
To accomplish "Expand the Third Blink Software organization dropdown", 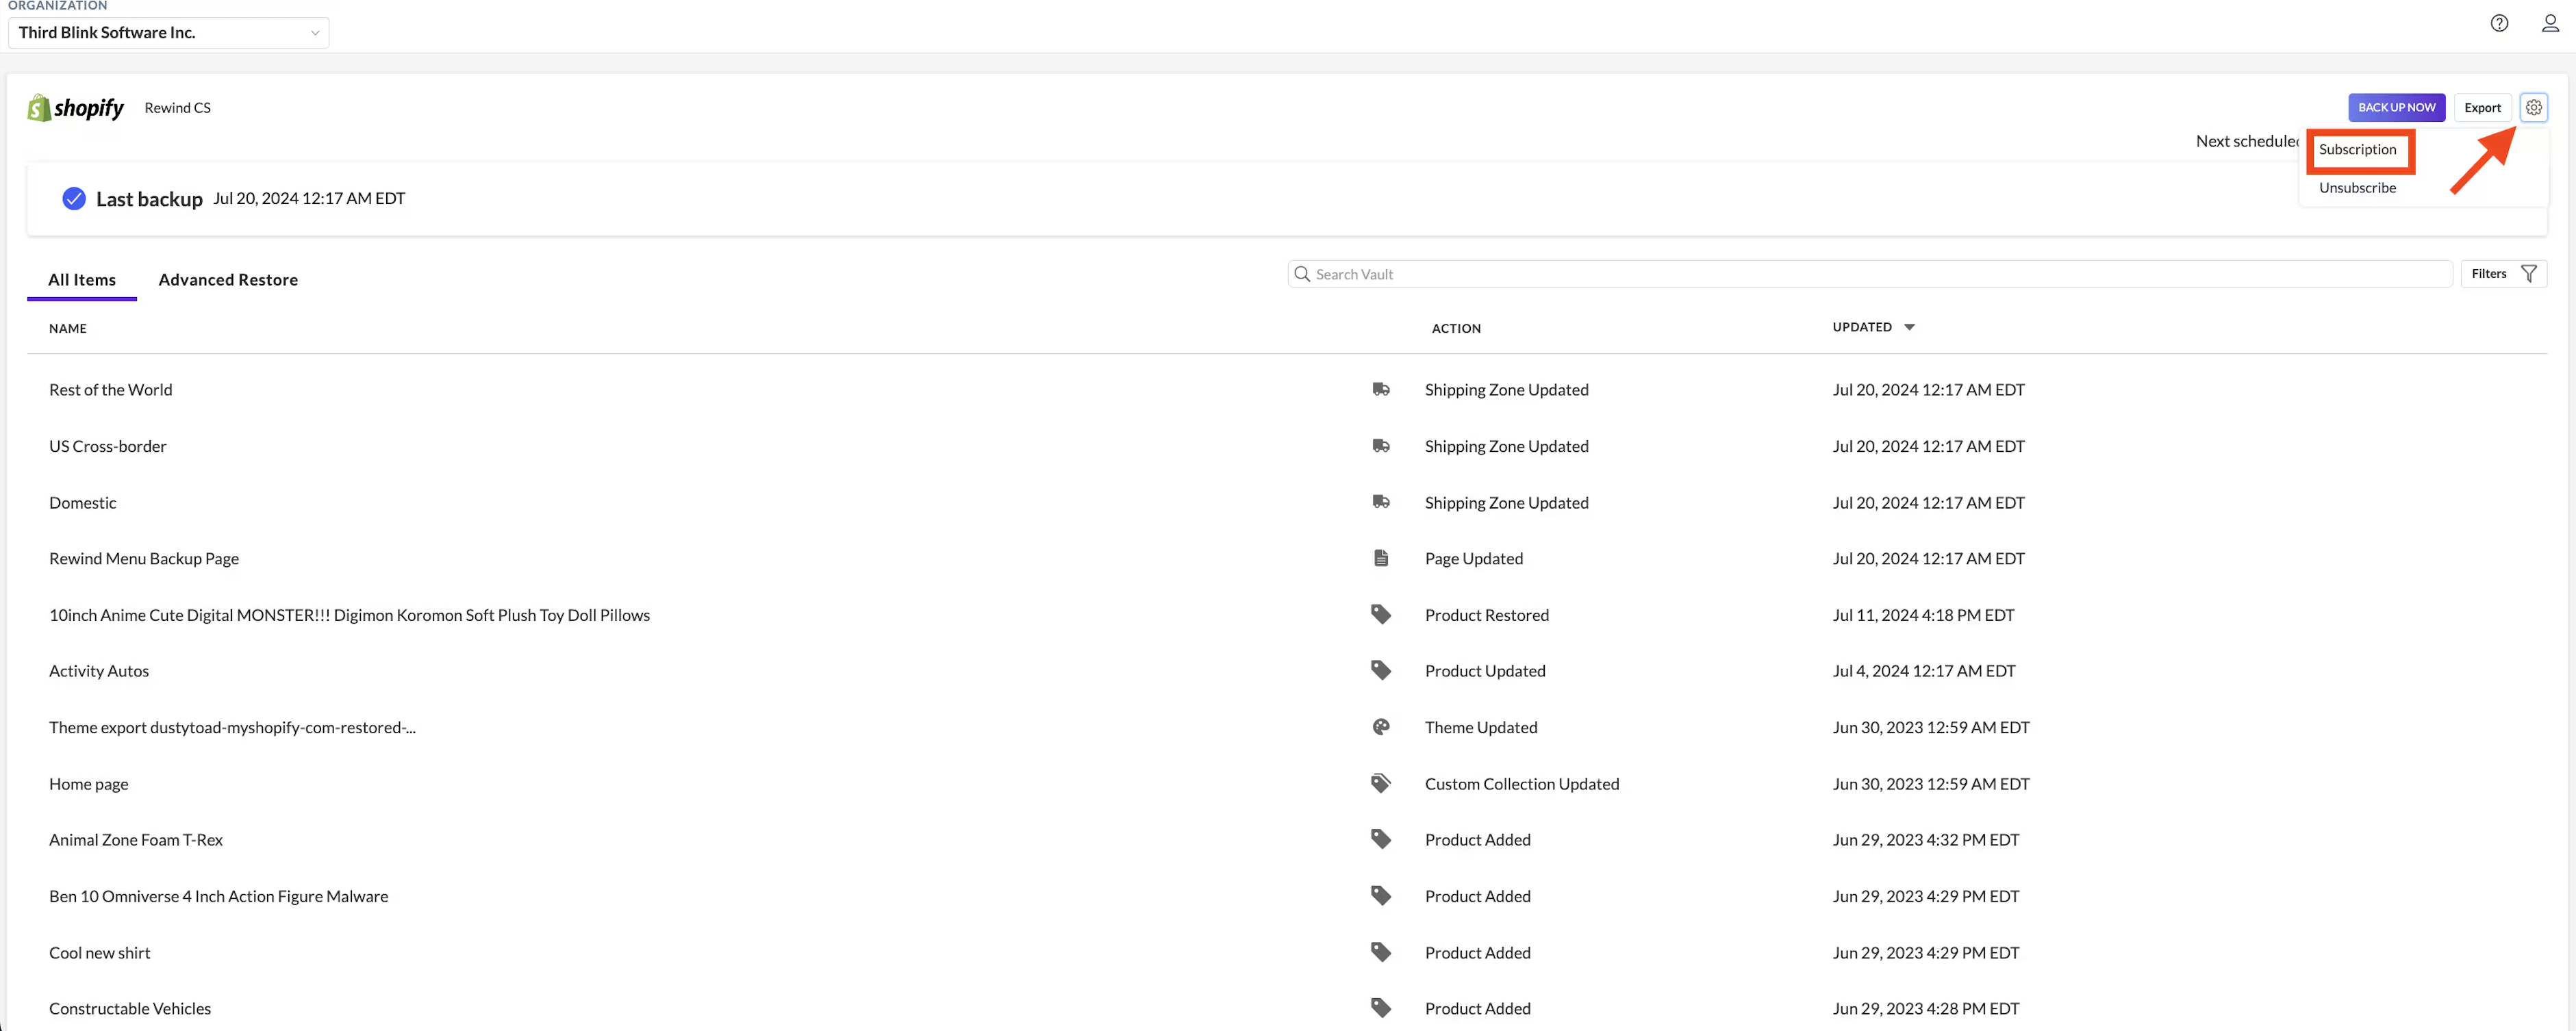I will (x=168, y=32).
